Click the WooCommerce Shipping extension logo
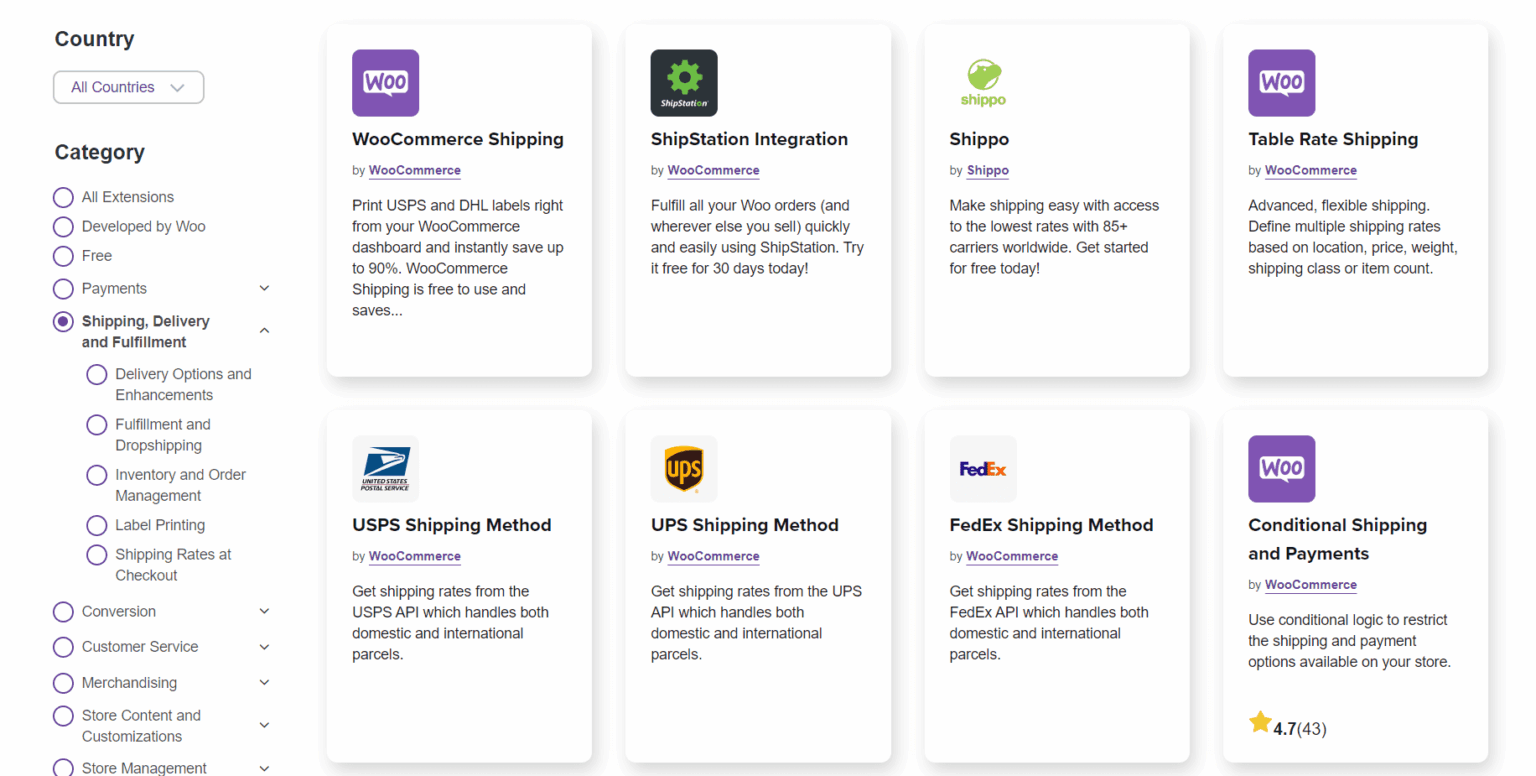1536x776 pixels. coord(385,82)
